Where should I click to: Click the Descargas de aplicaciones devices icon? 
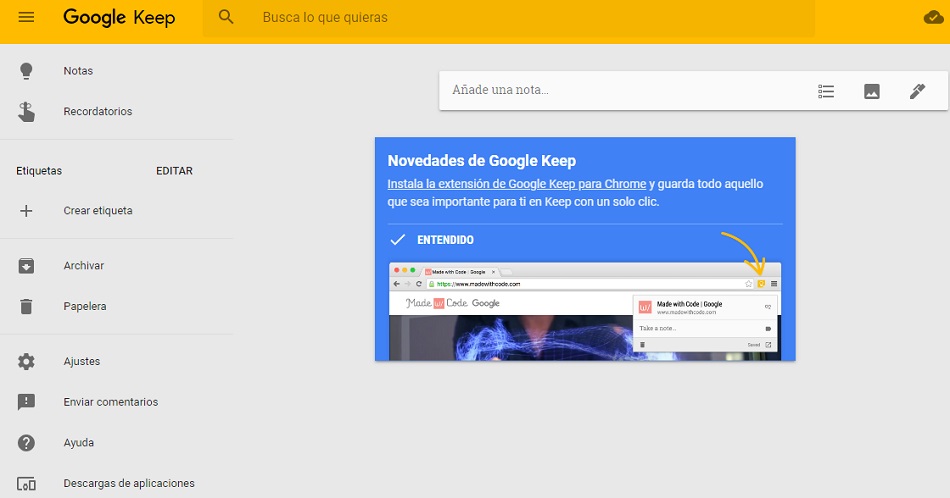26,484
